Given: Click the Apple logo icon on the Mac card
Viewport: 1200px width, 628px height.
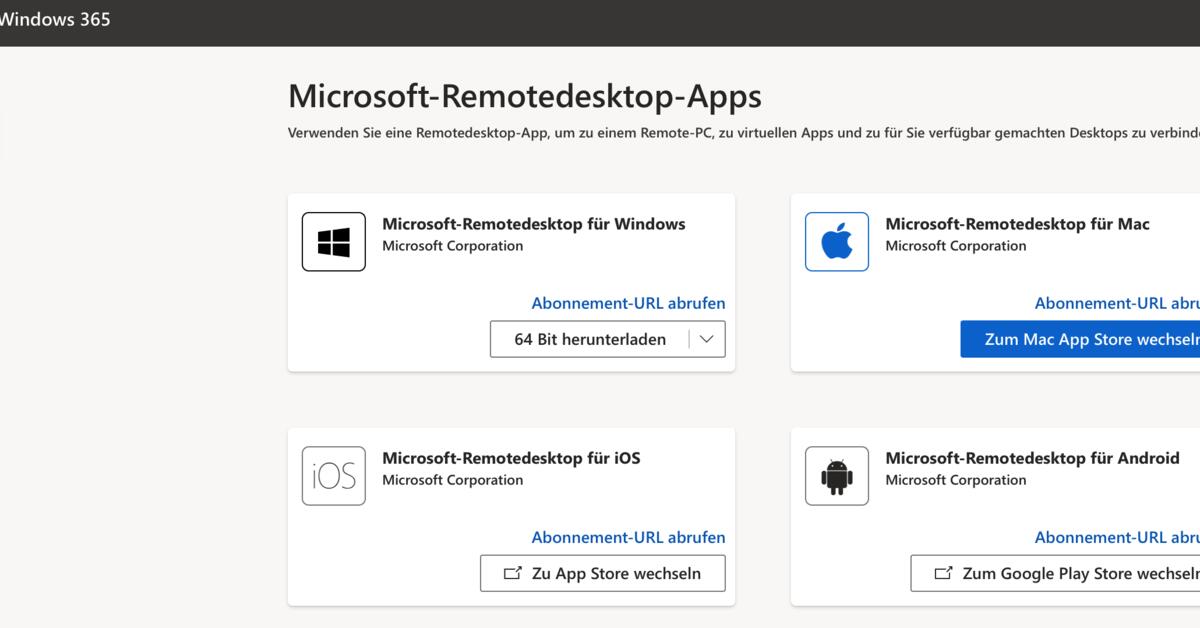Looking at the screenshot, I should (836, 241).
